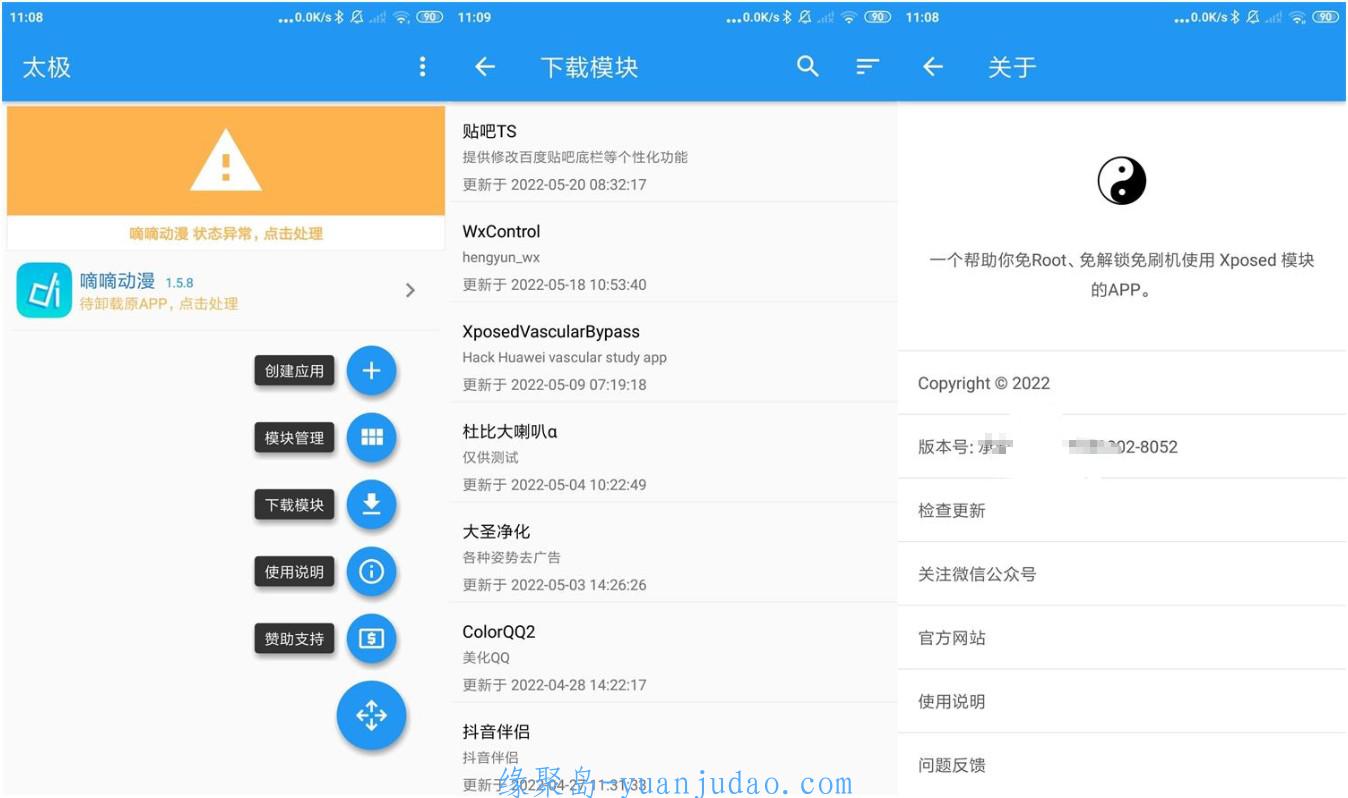This screenshot has width=1348, height=798.
Task: Click the 美化QQ description
Action: 486,657
